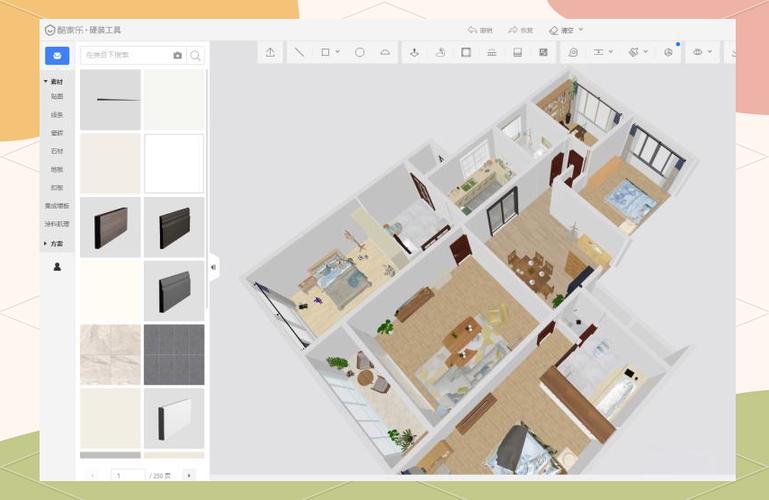
Task: Expand the paint bucket dropdown arrow
Action: (x=646, y=51)
